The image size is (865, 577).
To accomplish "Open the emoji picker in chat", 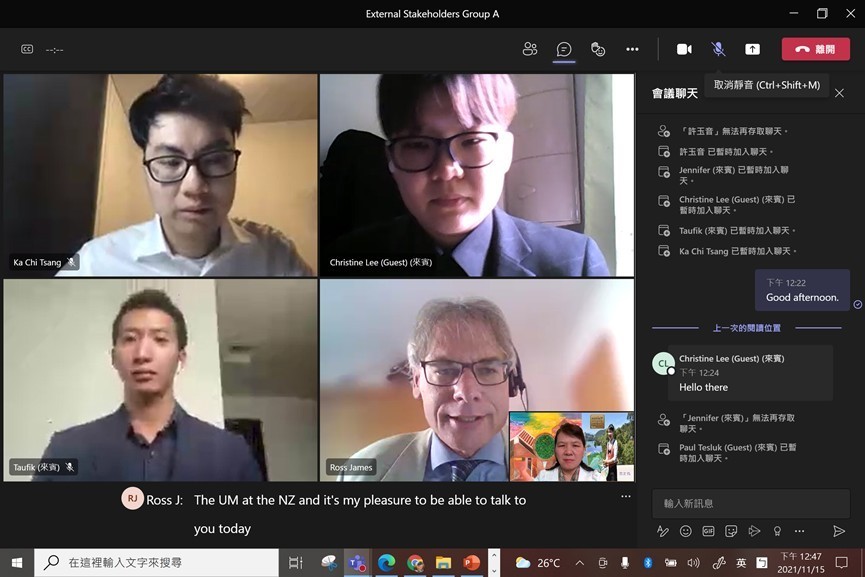I will click(685, 531).
